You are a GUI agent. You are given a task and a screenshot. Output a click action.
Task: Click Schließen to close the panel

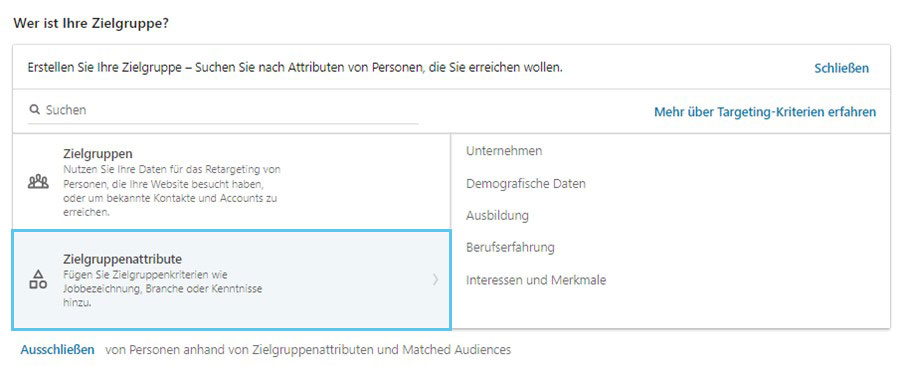842,68
